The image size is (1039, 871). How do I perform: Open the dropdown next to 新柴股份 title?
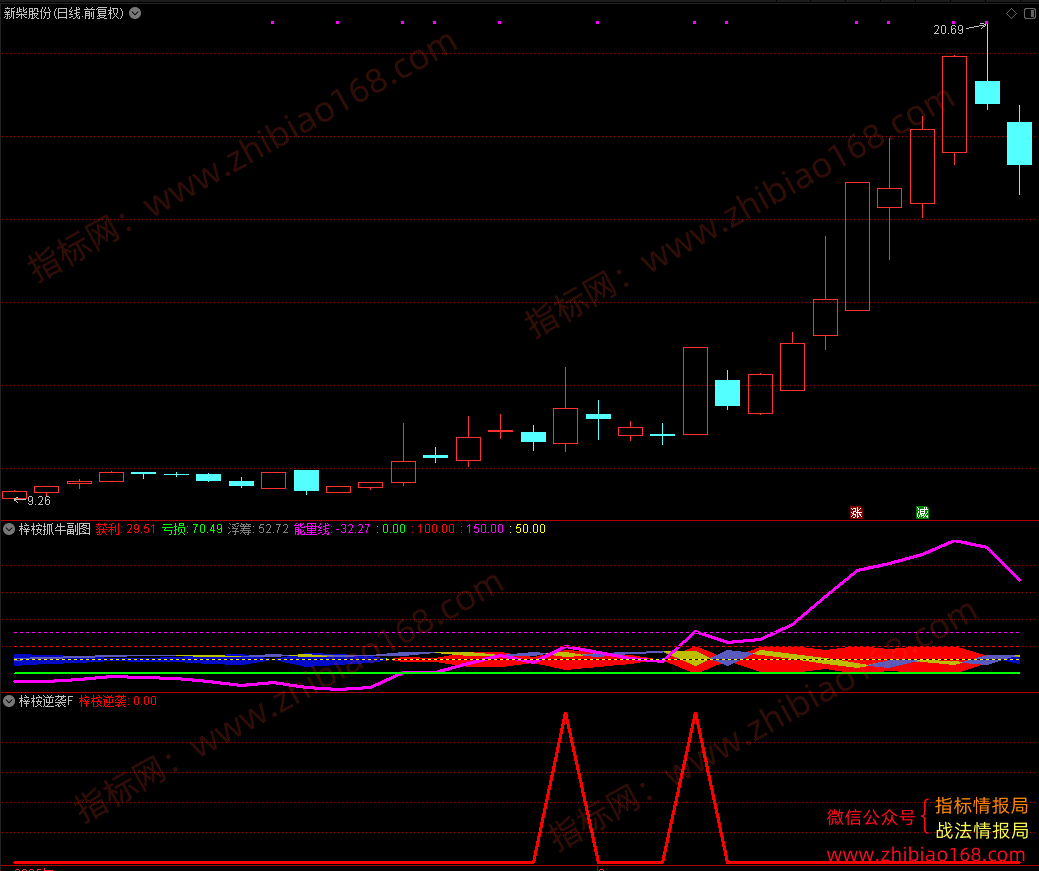click(135, 13)
